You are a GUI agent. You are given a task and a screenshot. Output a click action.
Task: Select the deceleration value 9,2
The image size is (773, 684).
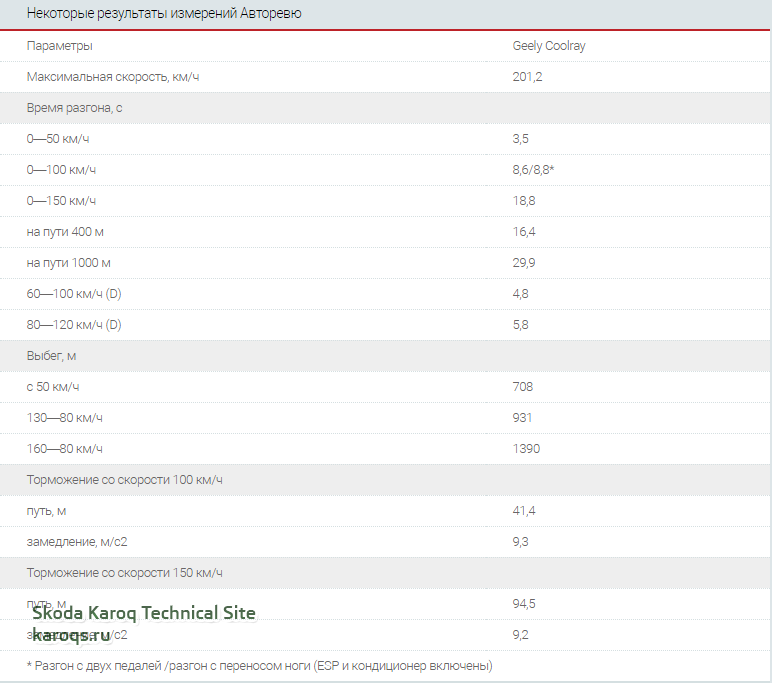(520, 635)
